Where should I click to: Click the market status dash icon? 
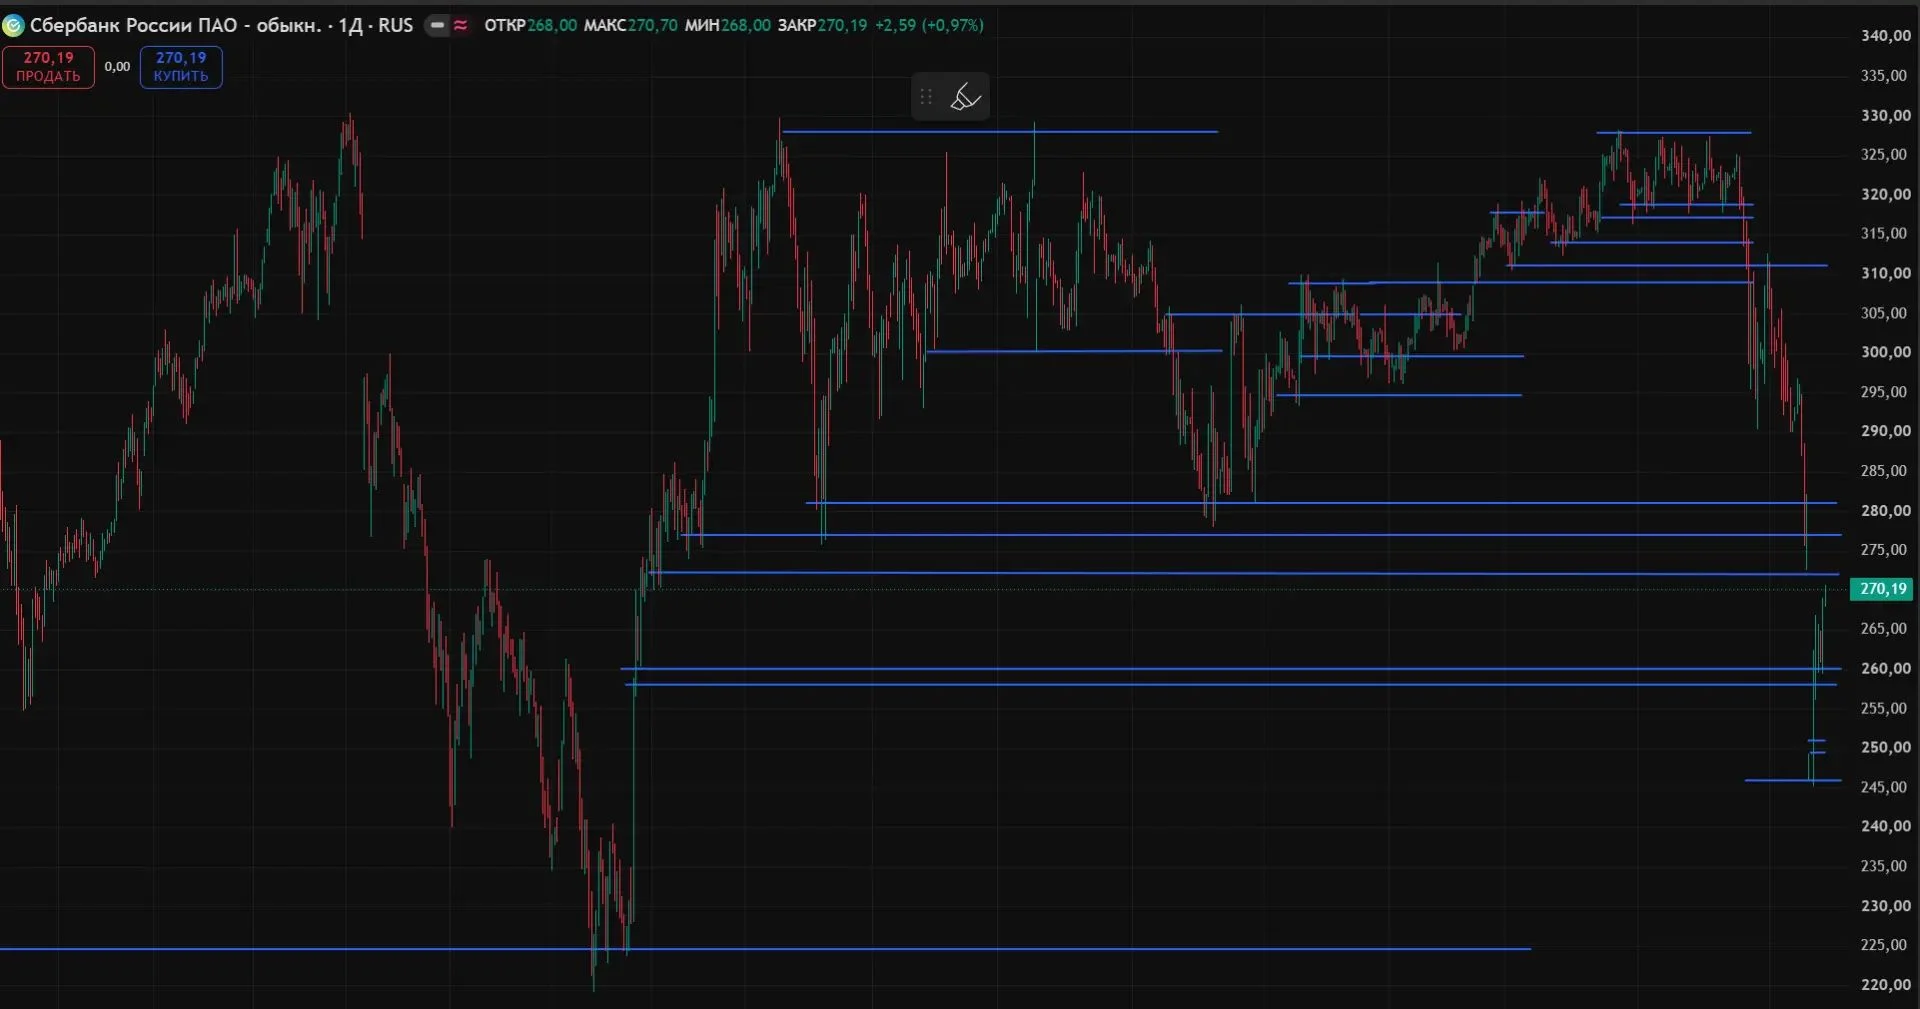coord(437,25)
